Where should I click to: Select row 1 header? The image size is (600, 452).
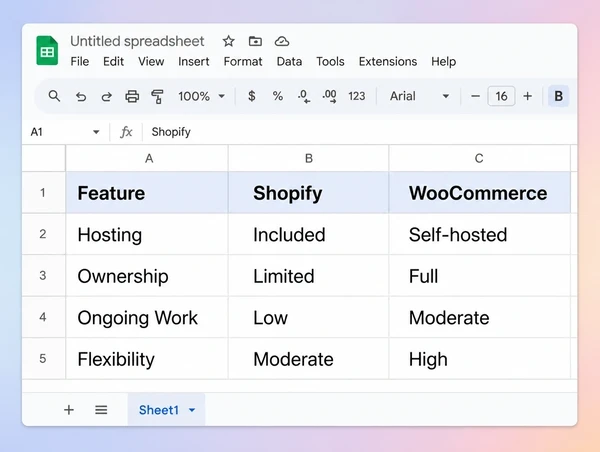pos(43,193)
